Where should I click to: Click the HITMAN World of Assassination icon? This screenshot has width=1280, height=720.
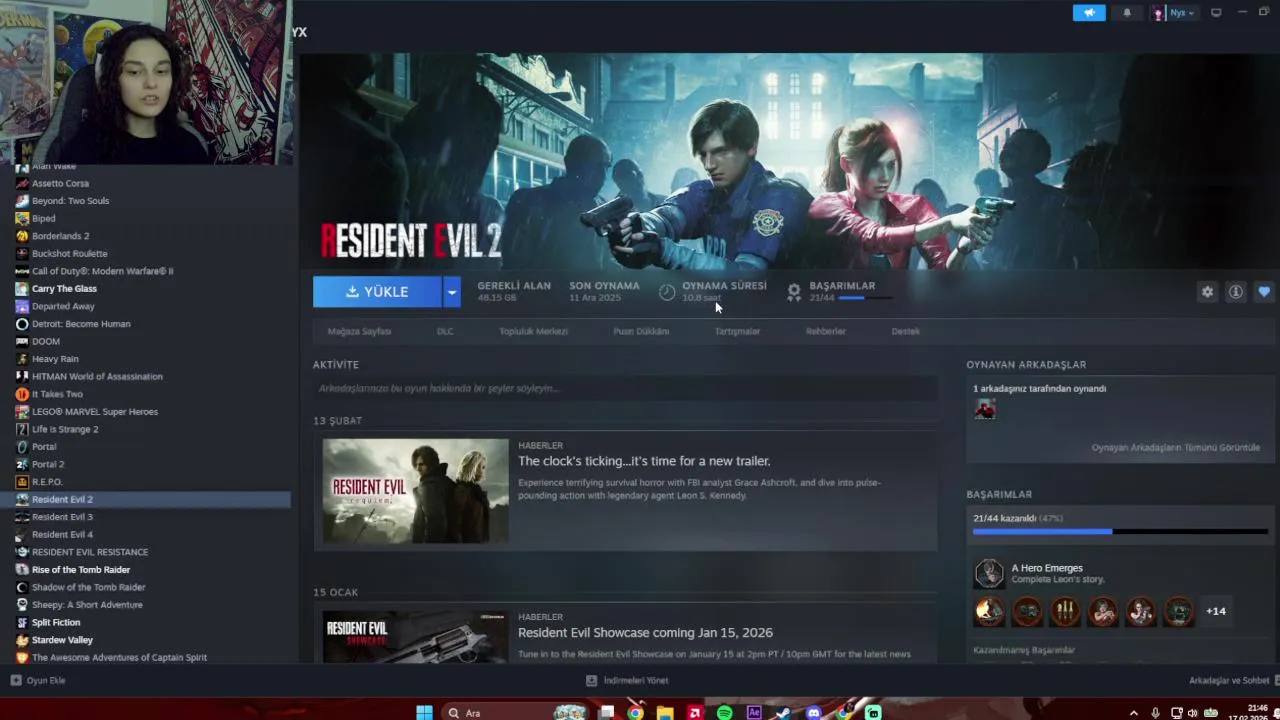pyautogui.click(x=22, y=376)
